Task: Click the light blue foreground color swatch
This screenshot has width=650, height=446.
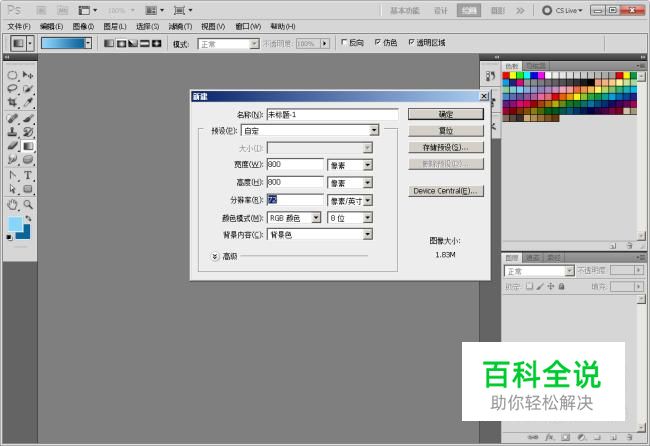Action: tap(14, 223)
